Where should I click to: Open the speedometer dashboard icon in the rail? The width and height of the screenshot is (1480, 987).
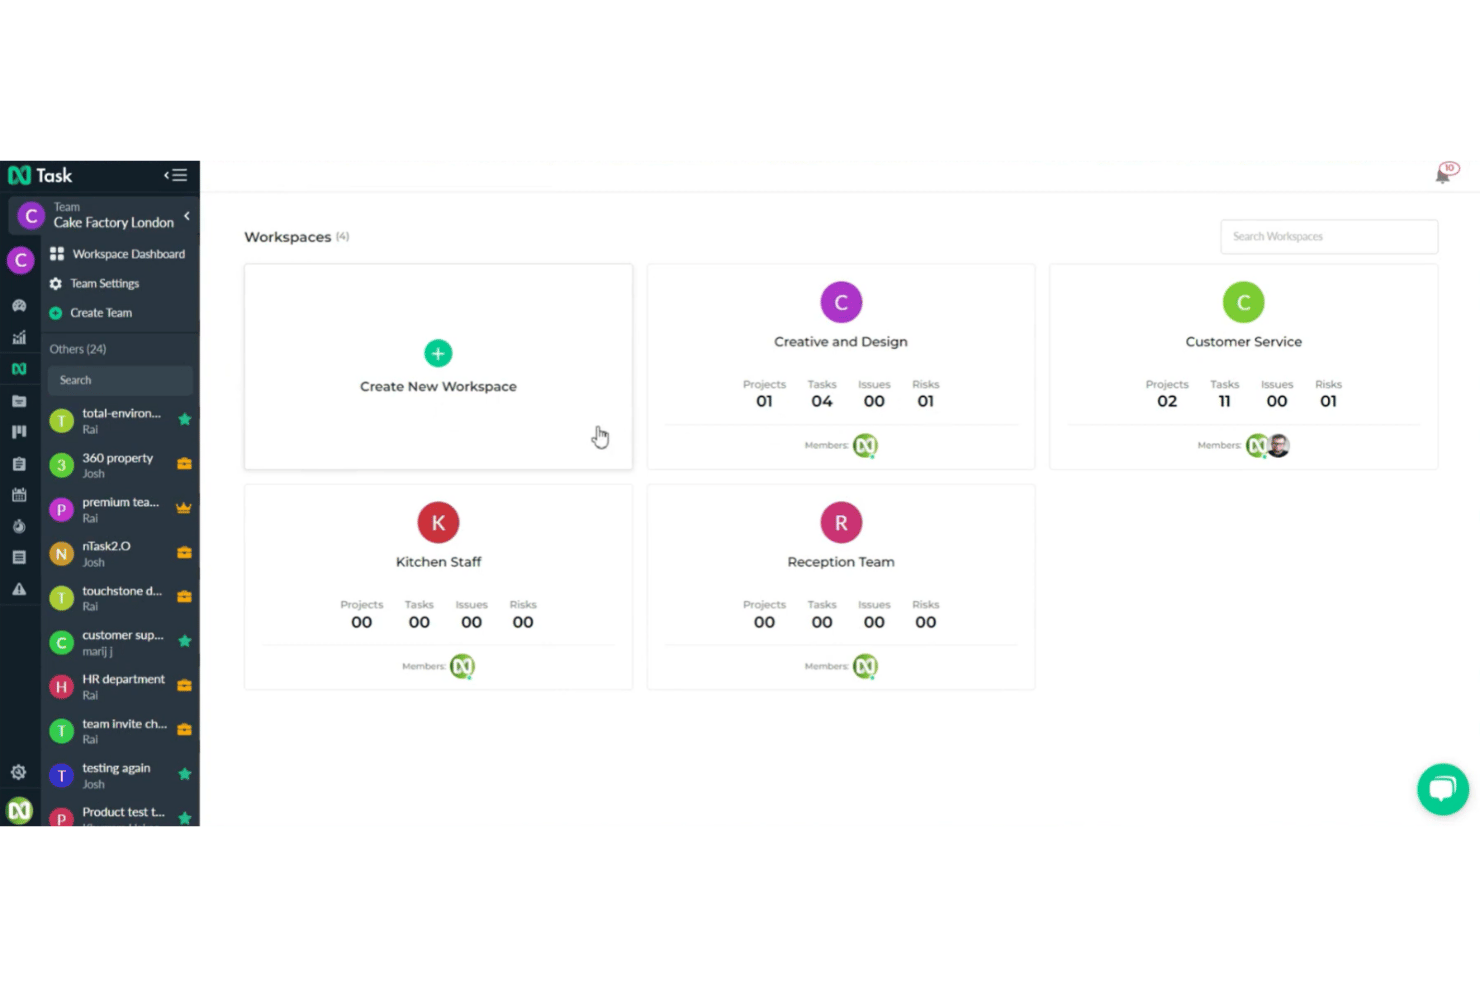click(19, 306)
